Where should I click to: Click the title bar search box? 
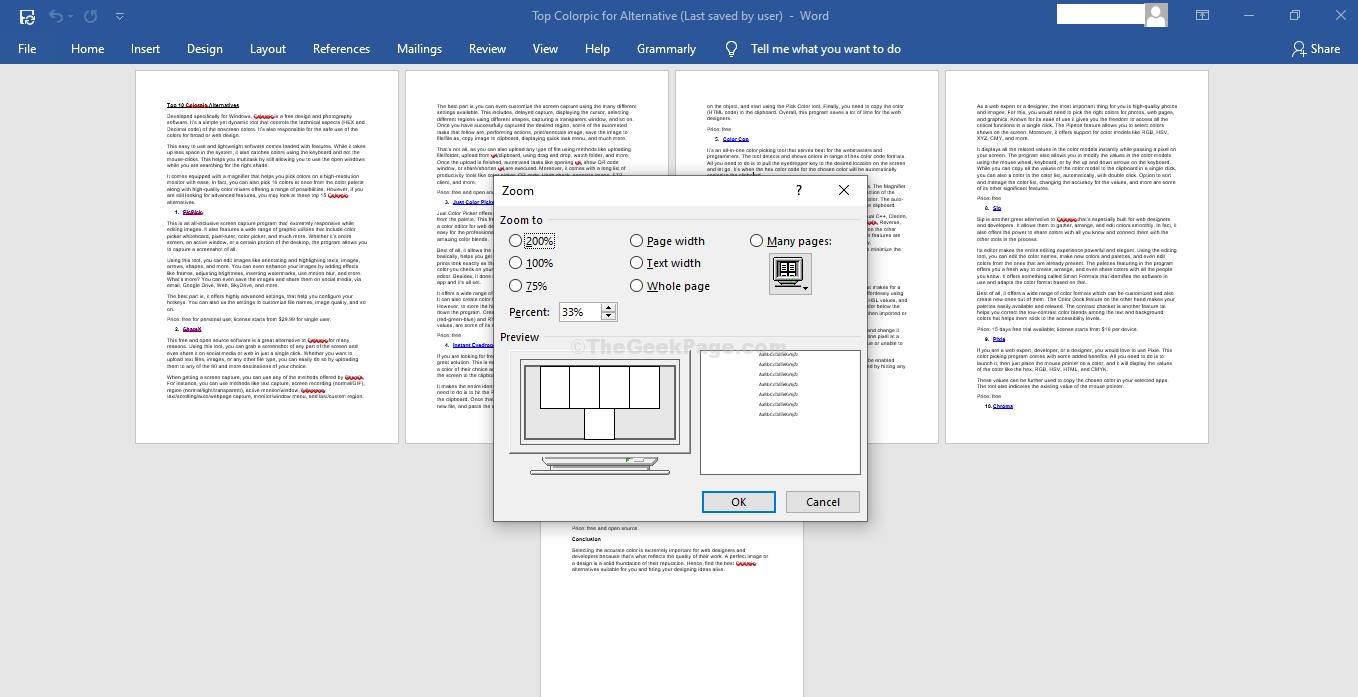tap(1100, 14)
